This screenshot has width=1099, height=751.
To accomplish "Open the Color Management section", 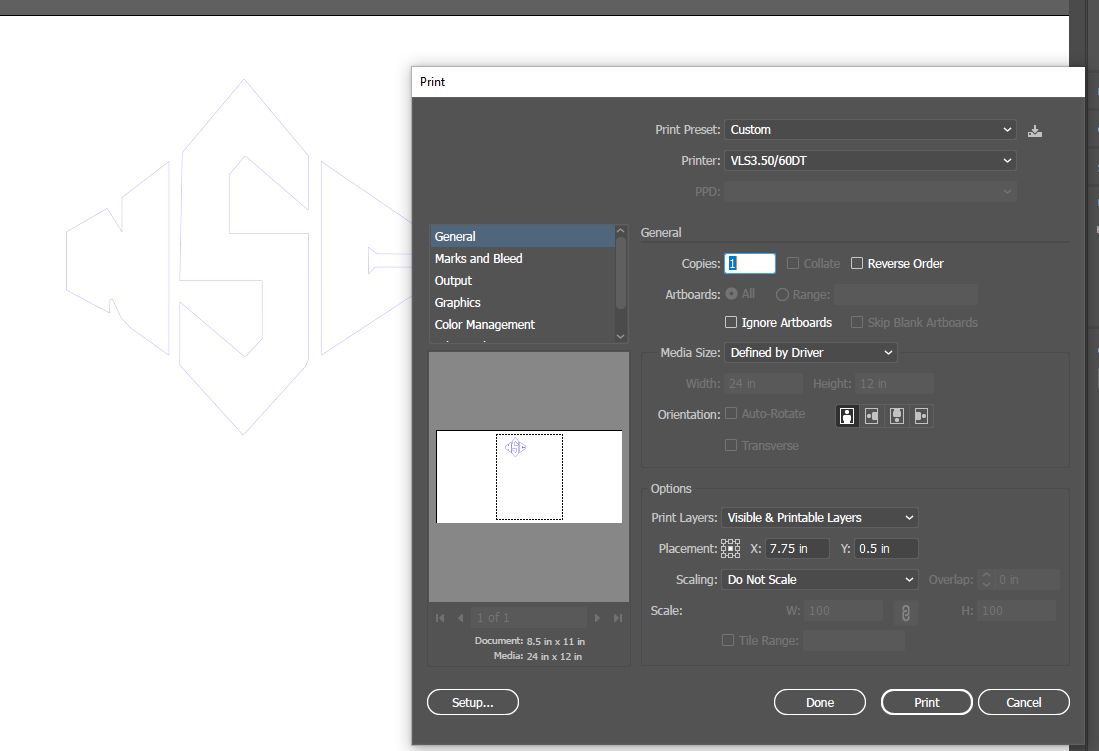I will coord(484,324).
